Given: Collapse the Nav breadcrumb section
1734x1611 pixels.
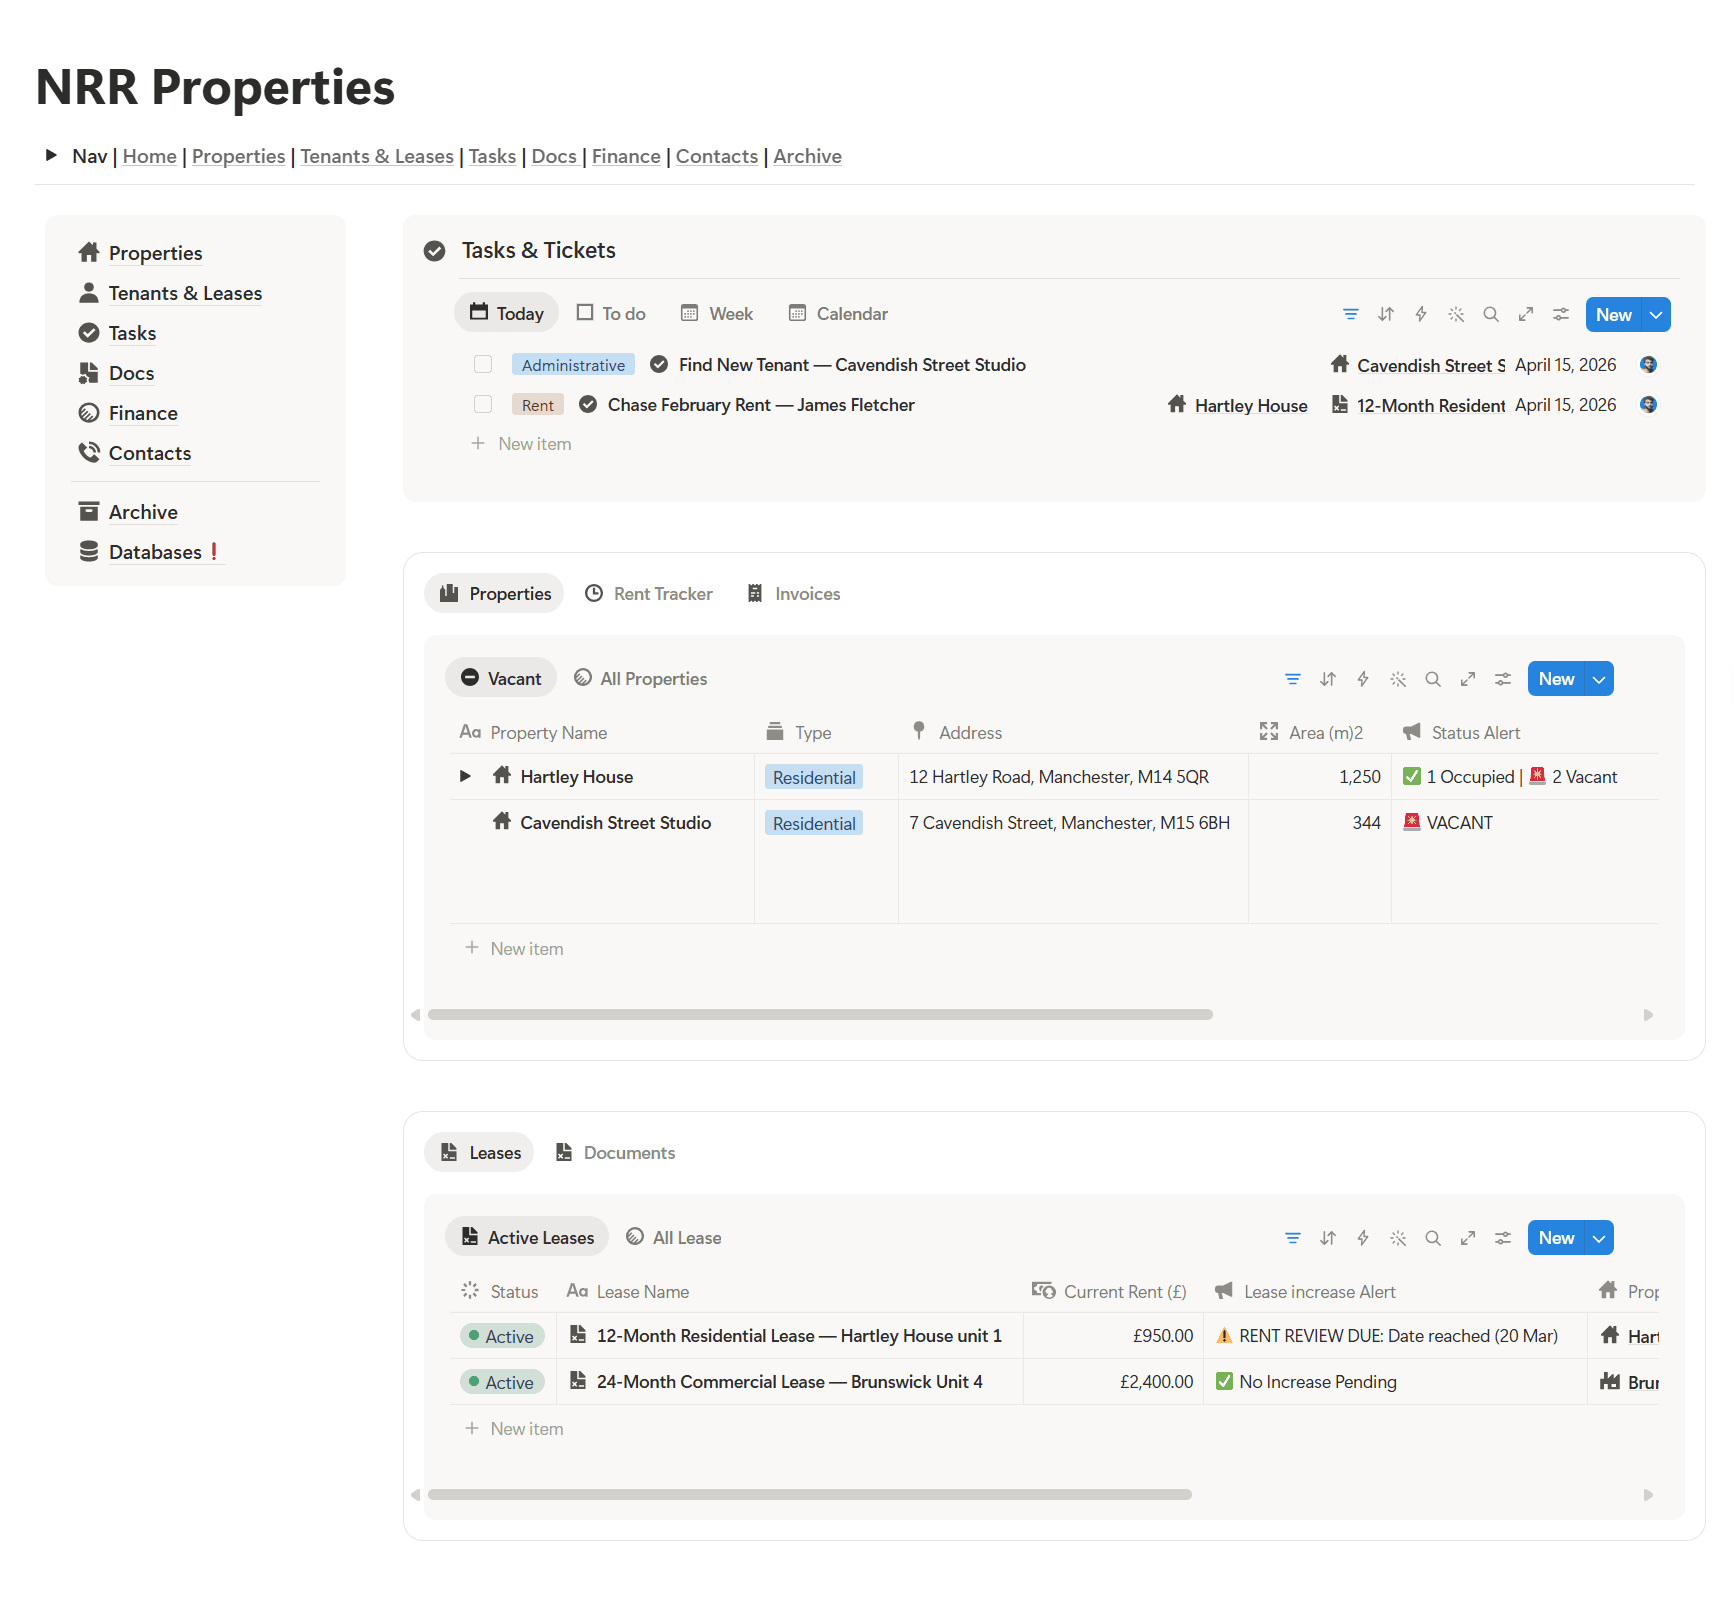Looking at the screenshot, I should (51, 155).
